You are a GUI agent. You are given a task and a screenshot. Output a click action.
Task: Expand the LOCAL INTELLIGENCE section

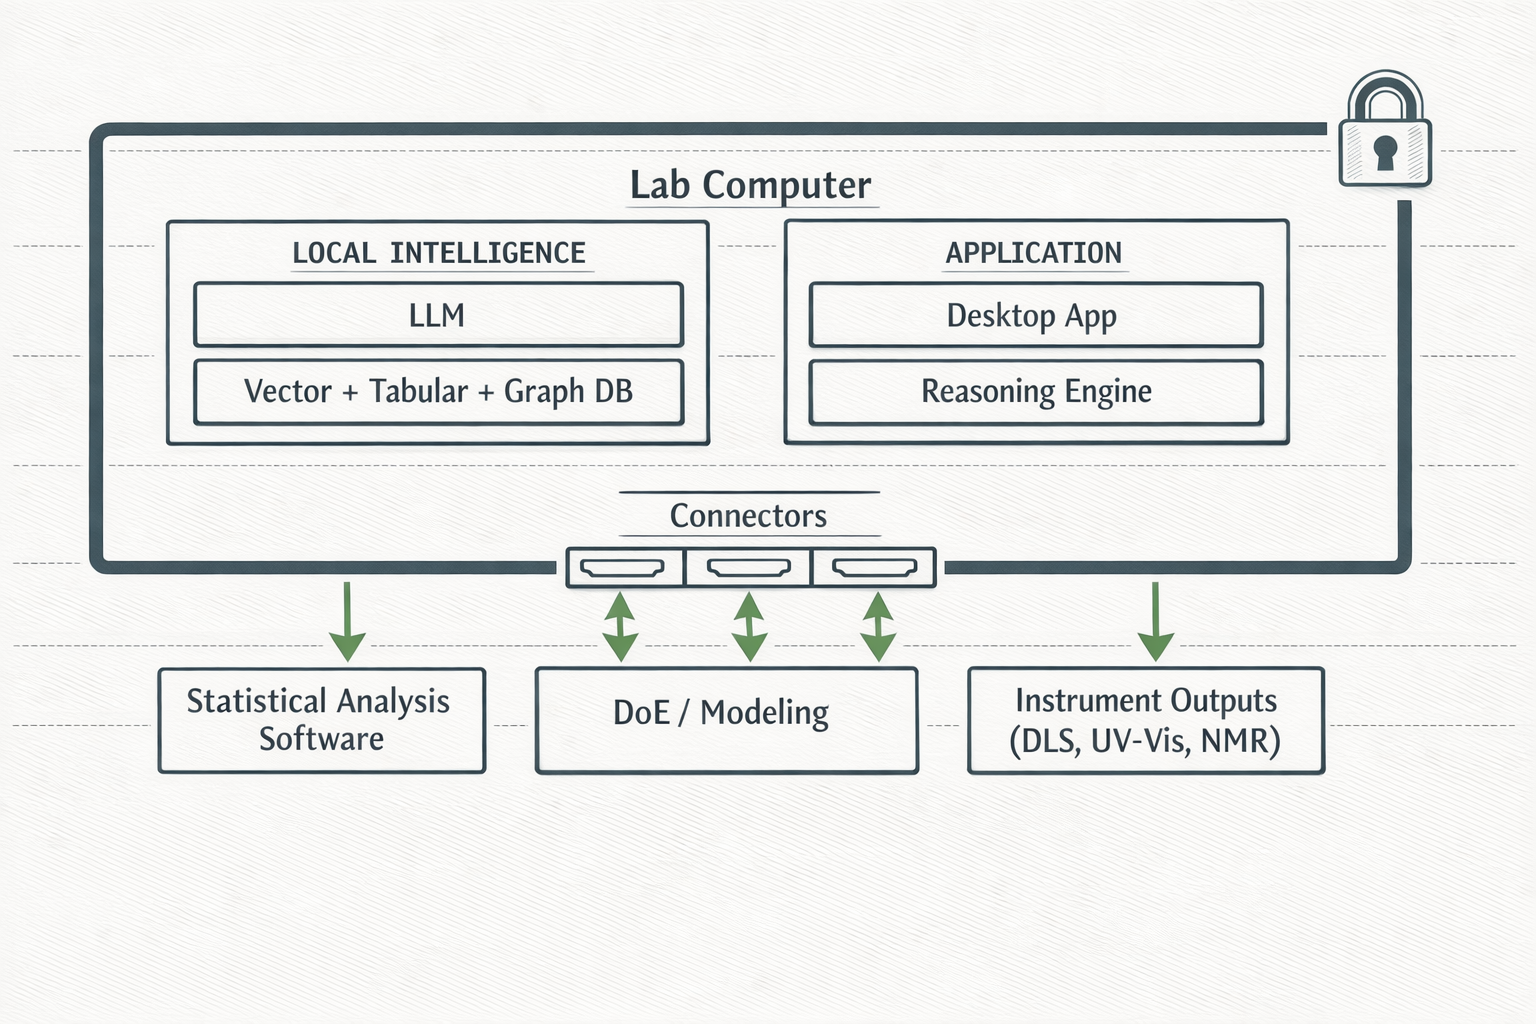[x=439, y=252]
